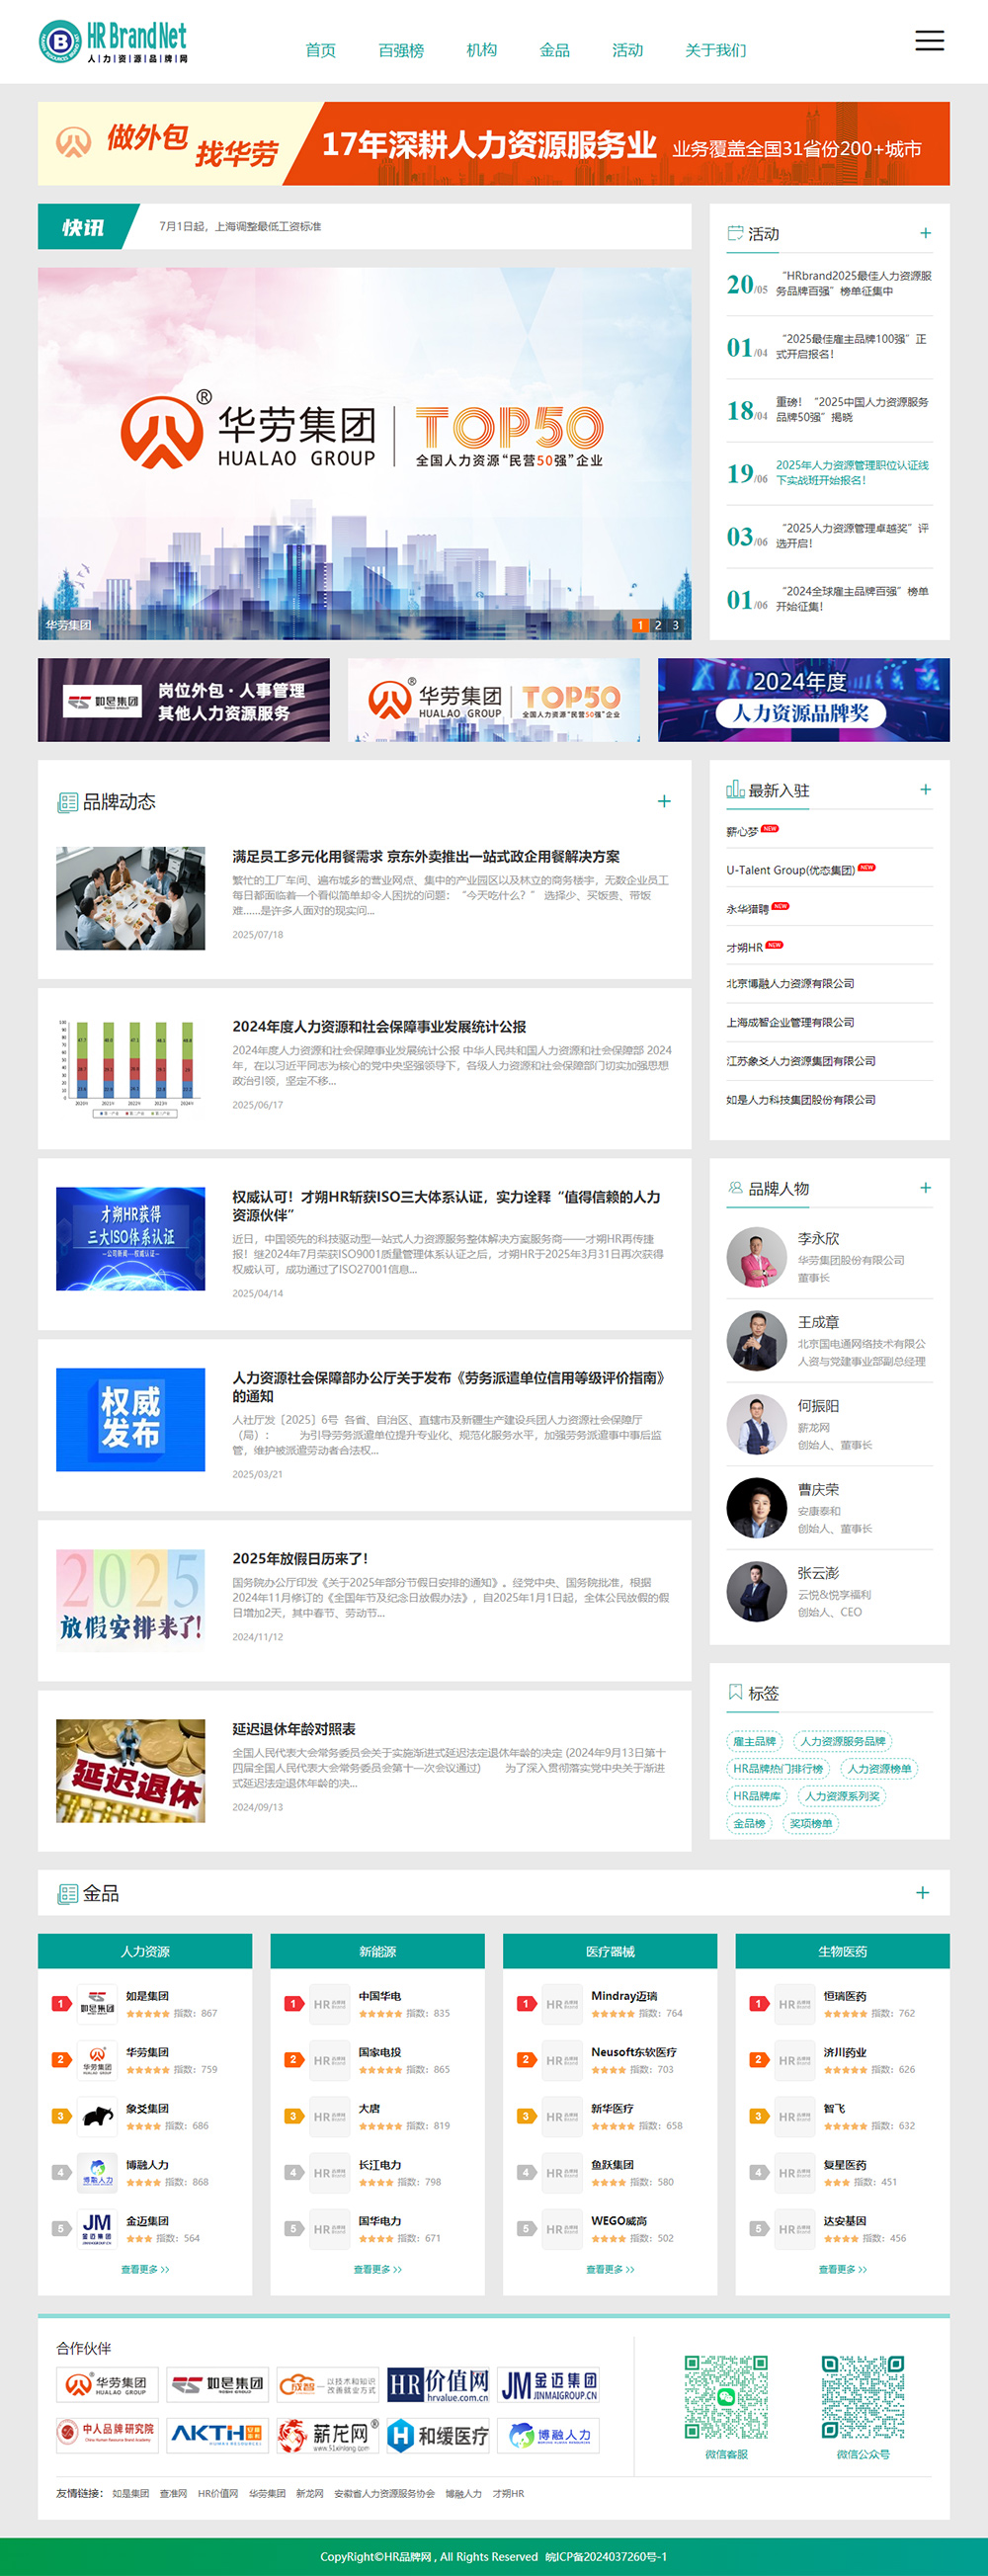Open 北京博融人力资源有限公司 in 最新入驻 list

click(790, 983)
